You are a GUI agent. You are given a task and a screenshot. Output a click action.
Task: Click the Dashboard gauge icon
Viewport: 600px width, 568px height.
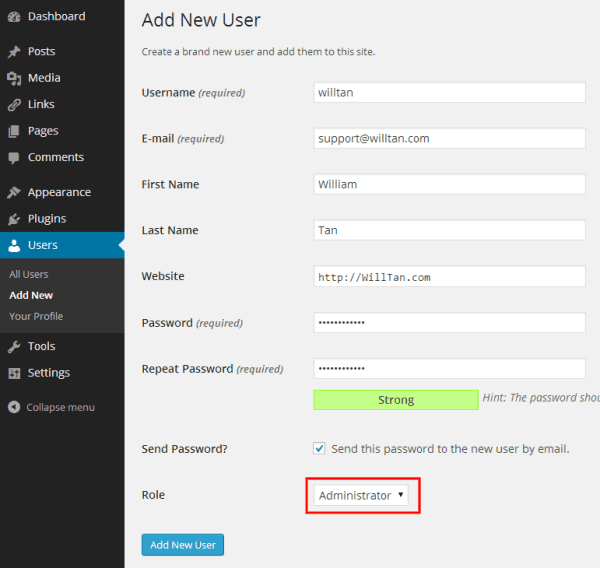(x=14, y=17)
